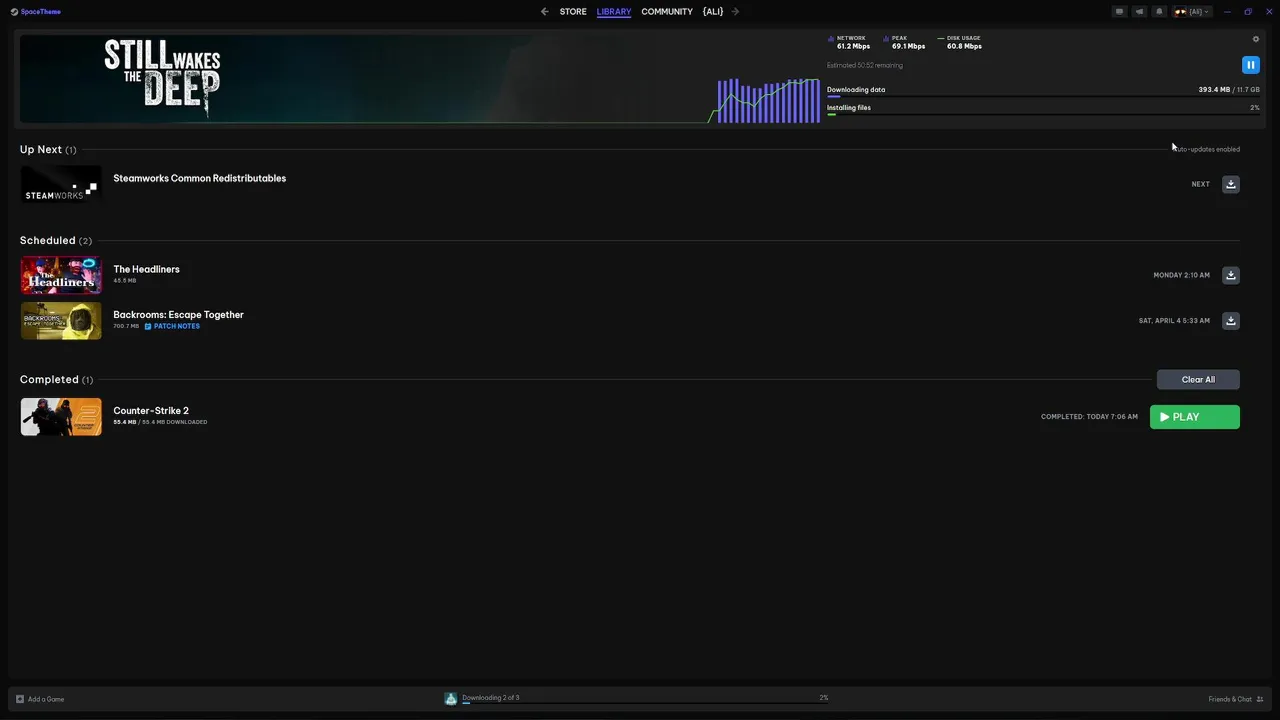Click the Installing files progress bar
The image size is (1280, 720).
coord(1043,115)
